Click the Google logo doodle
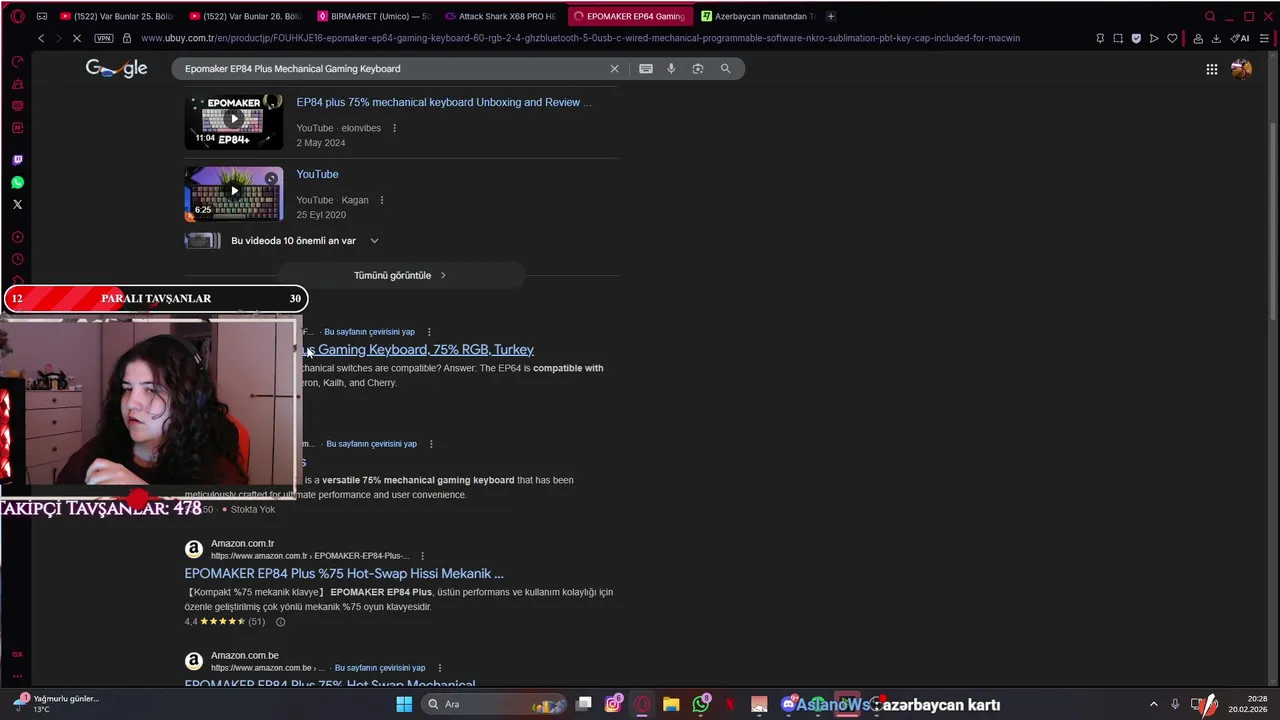 click(116, 68)
